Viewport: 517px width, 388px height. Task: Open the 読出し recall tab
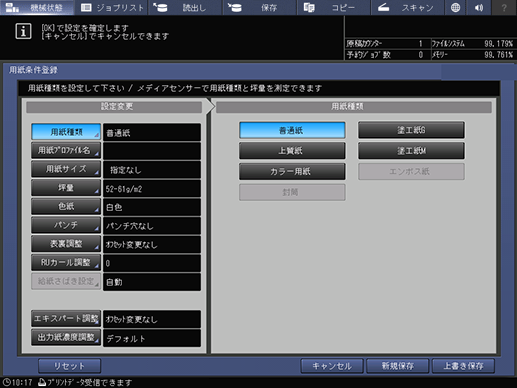[185, 7]
